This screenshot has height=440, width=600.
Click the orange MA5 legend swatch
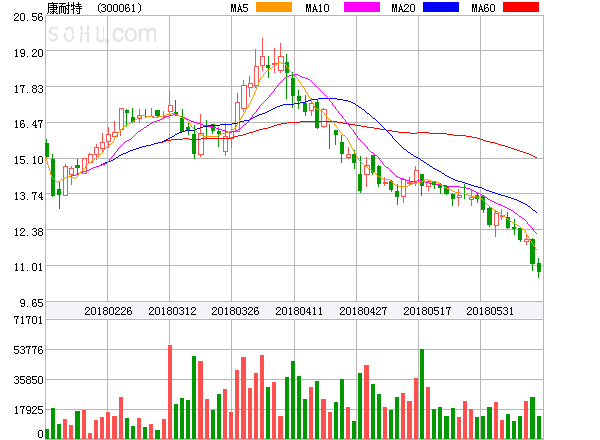pyautogui.click(x=274, y=7)
